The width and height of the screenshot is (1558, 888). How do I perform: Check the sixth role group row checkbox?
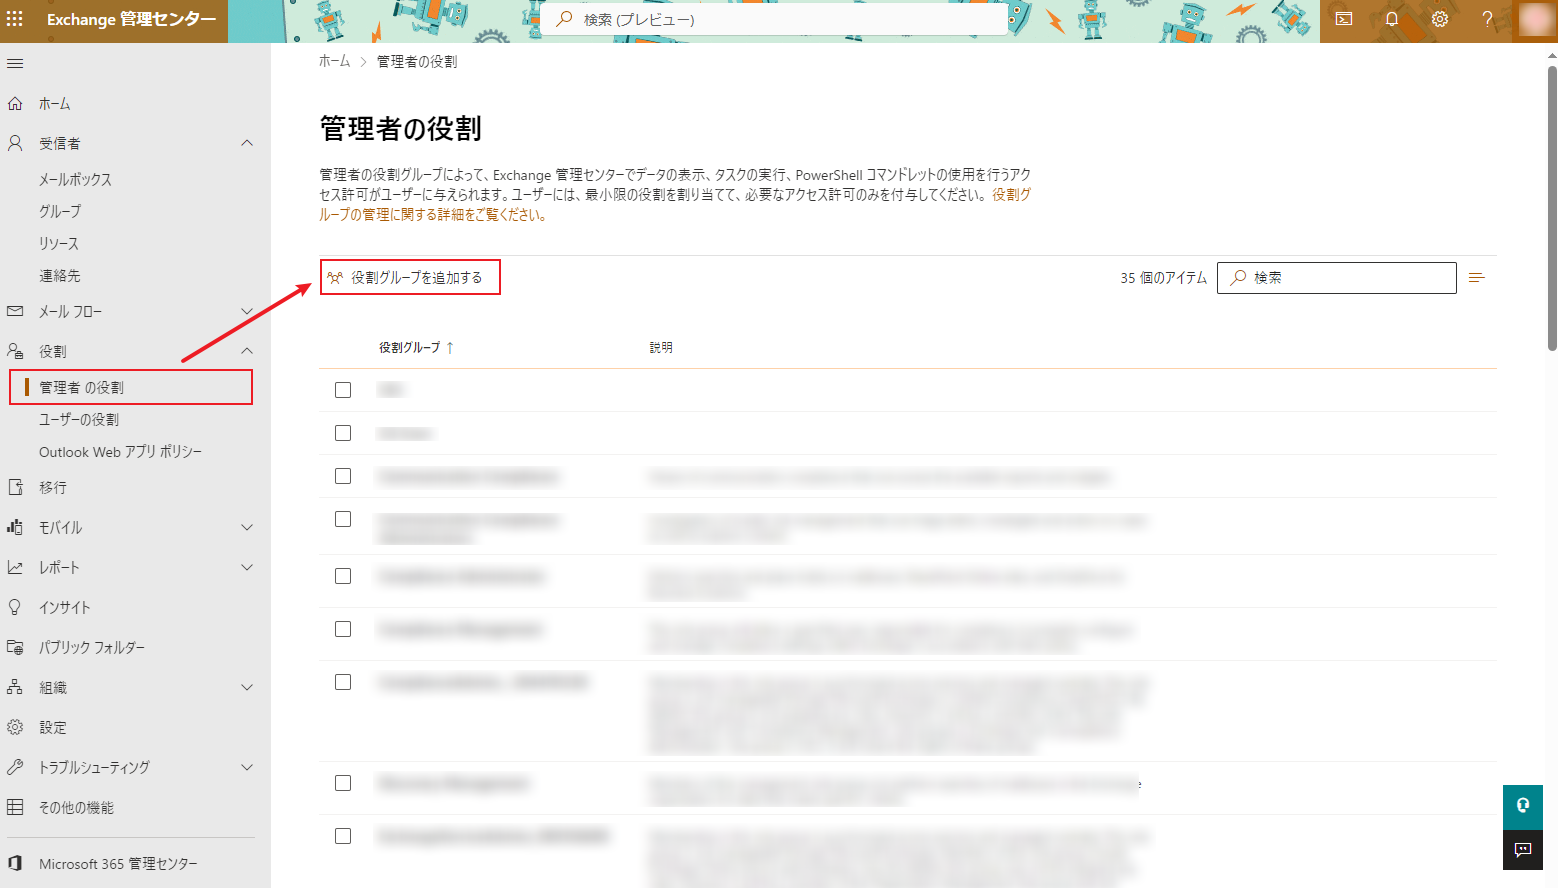pos(343,629)
